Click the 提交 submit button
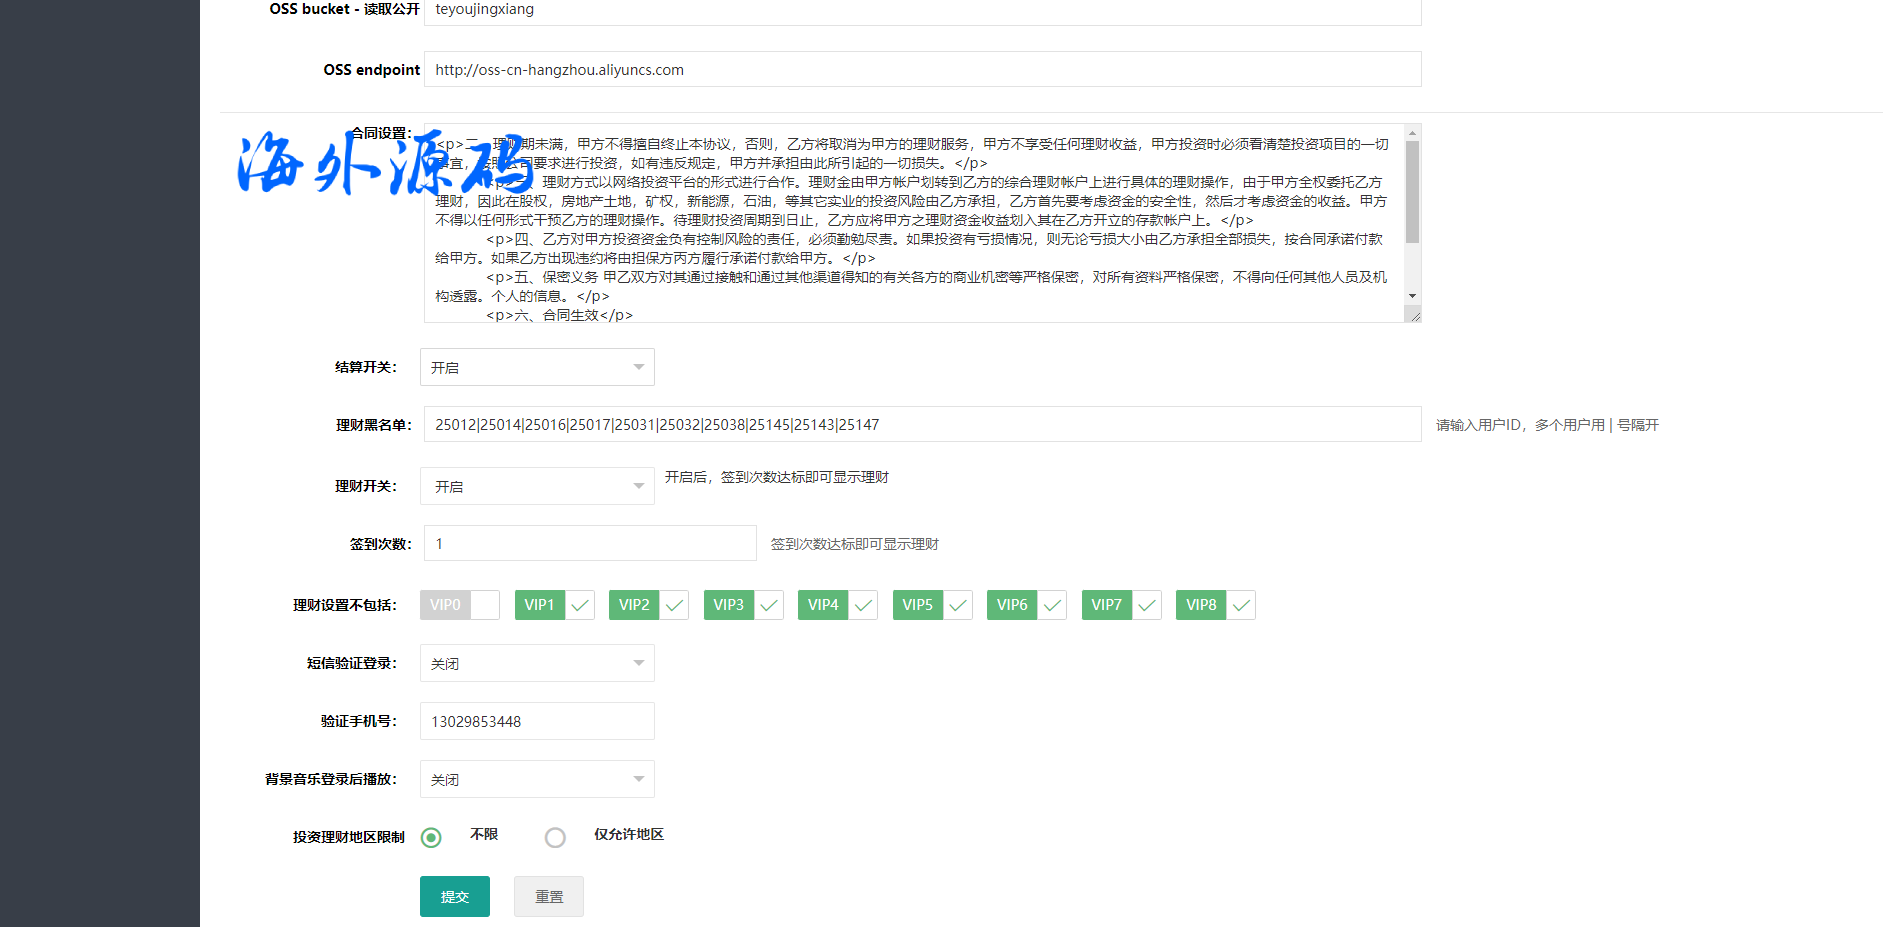This screenshot has width=1899, height=927. click(455, 897)
